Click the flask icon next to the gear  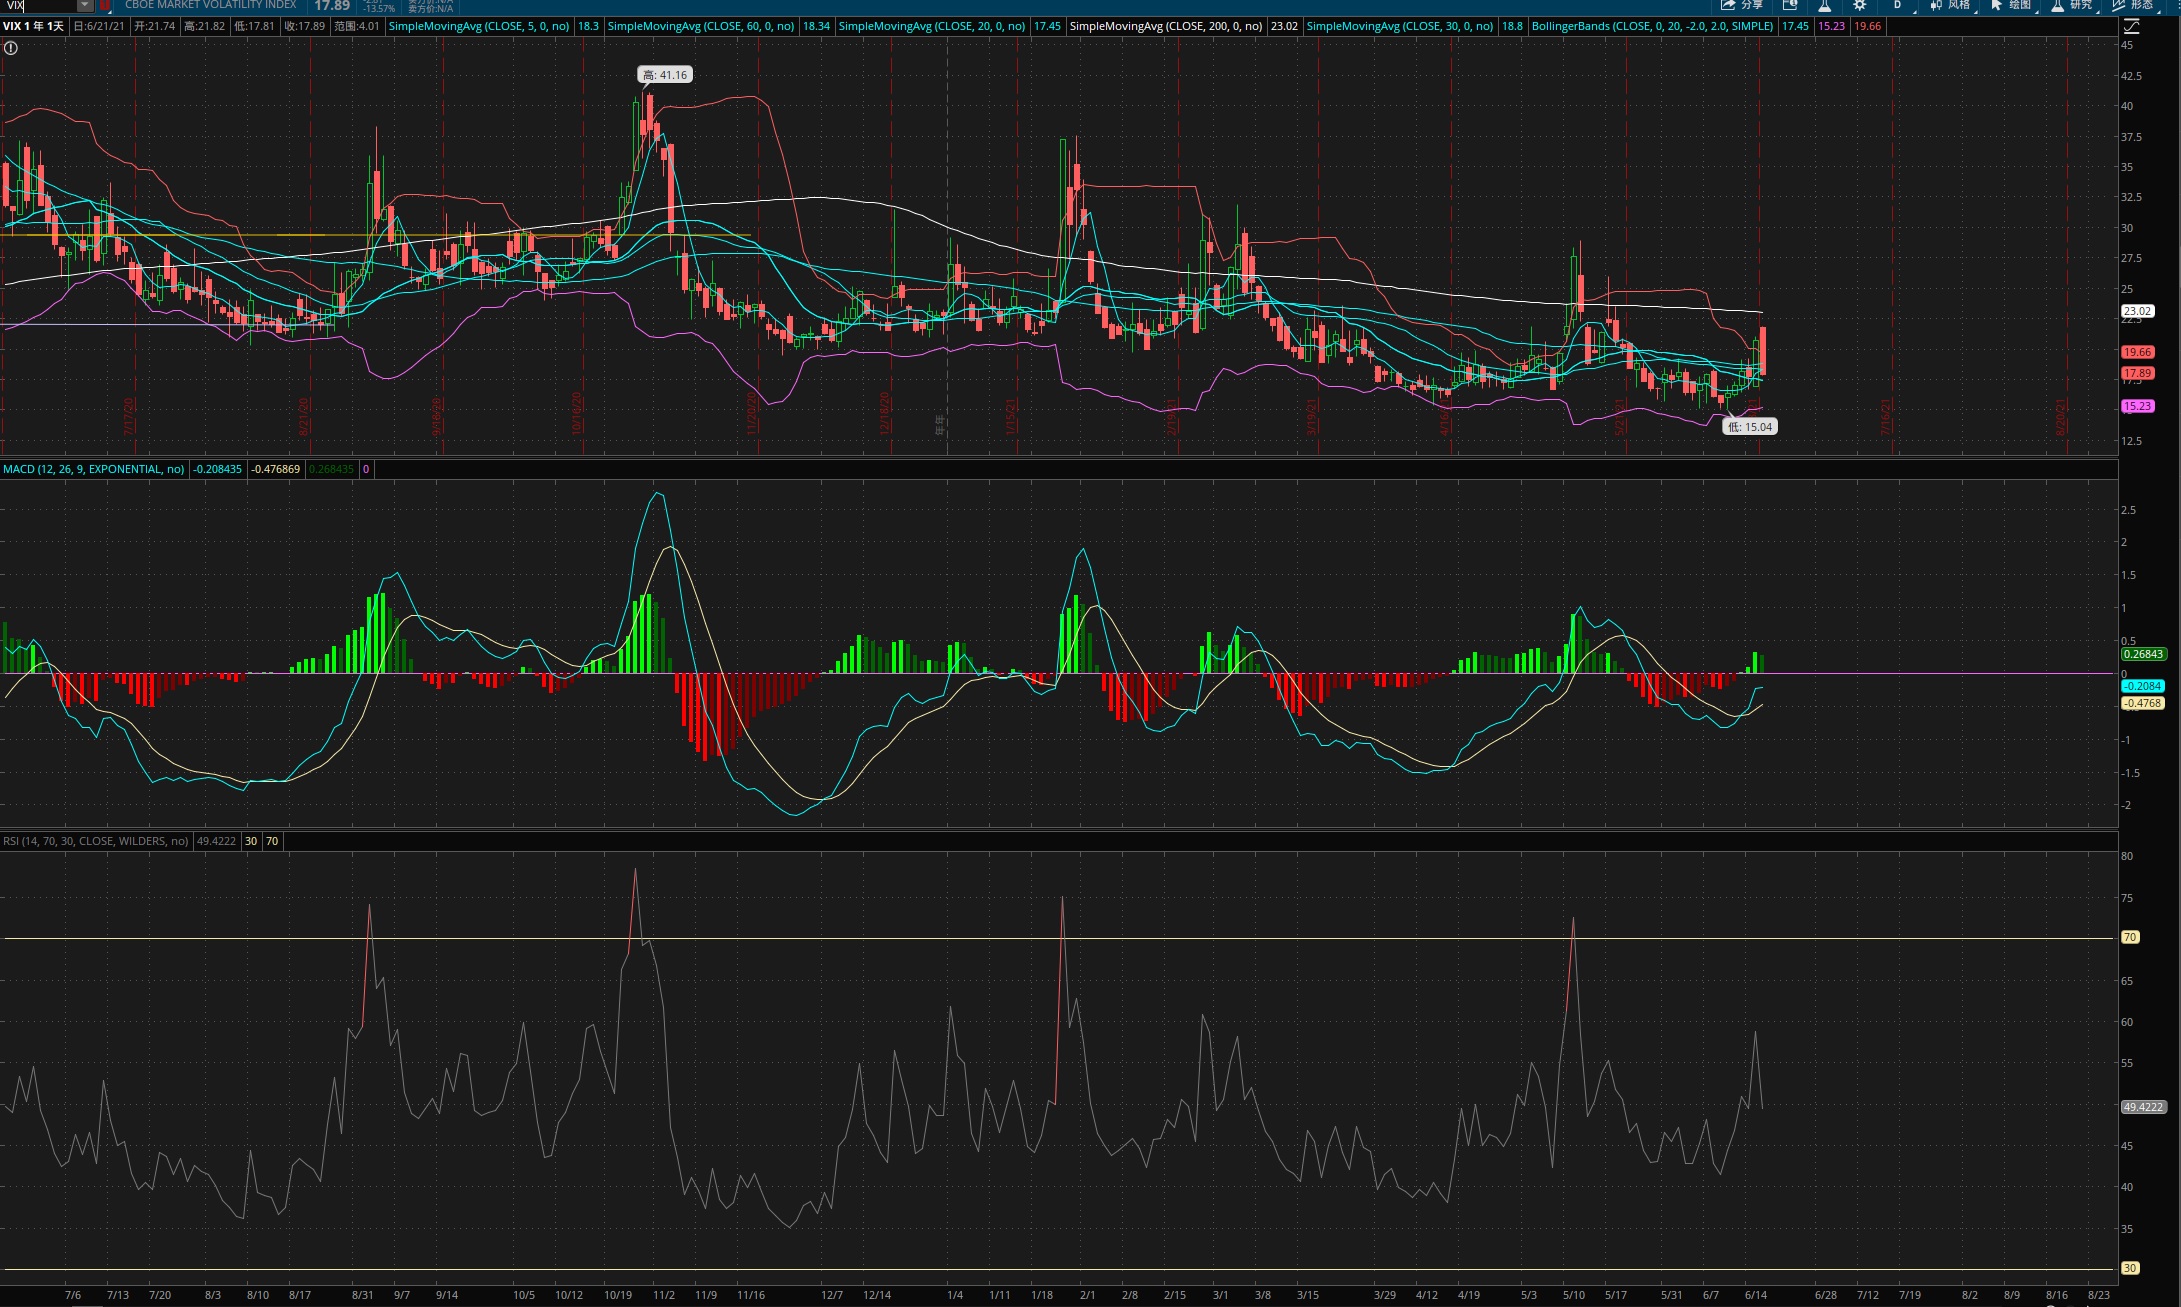pyautogui.click(x=1825, y=5)
